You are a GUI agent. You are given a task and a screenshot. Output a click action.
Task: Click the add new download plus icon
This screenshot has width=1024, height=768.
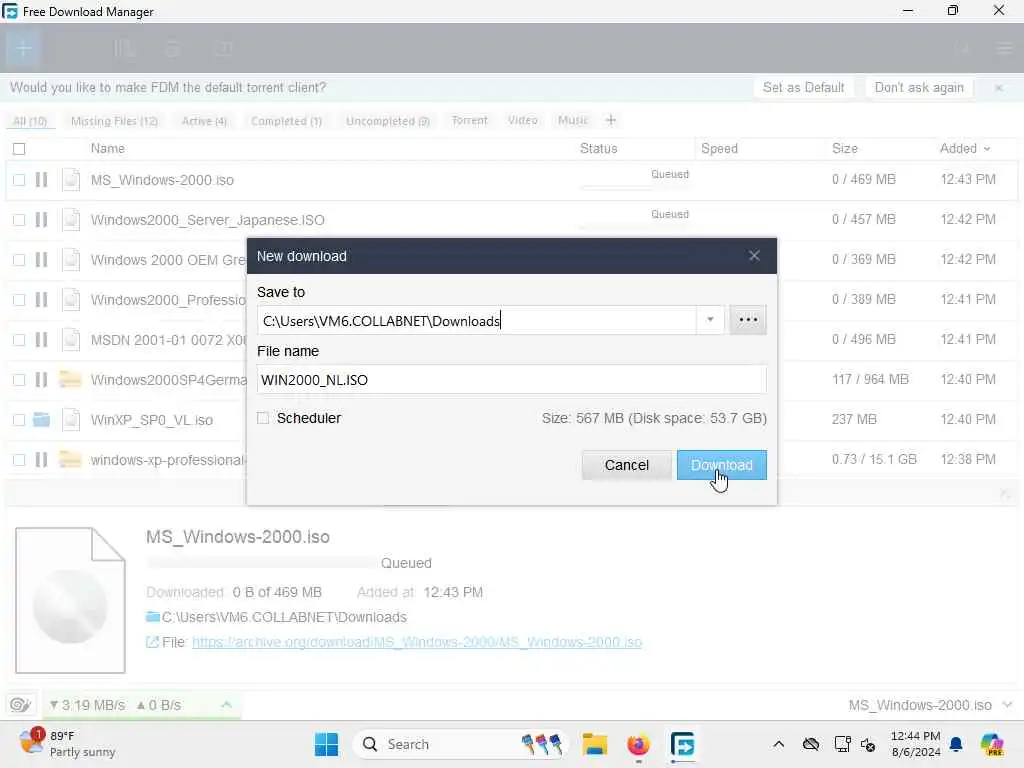(x=23, y=48)
